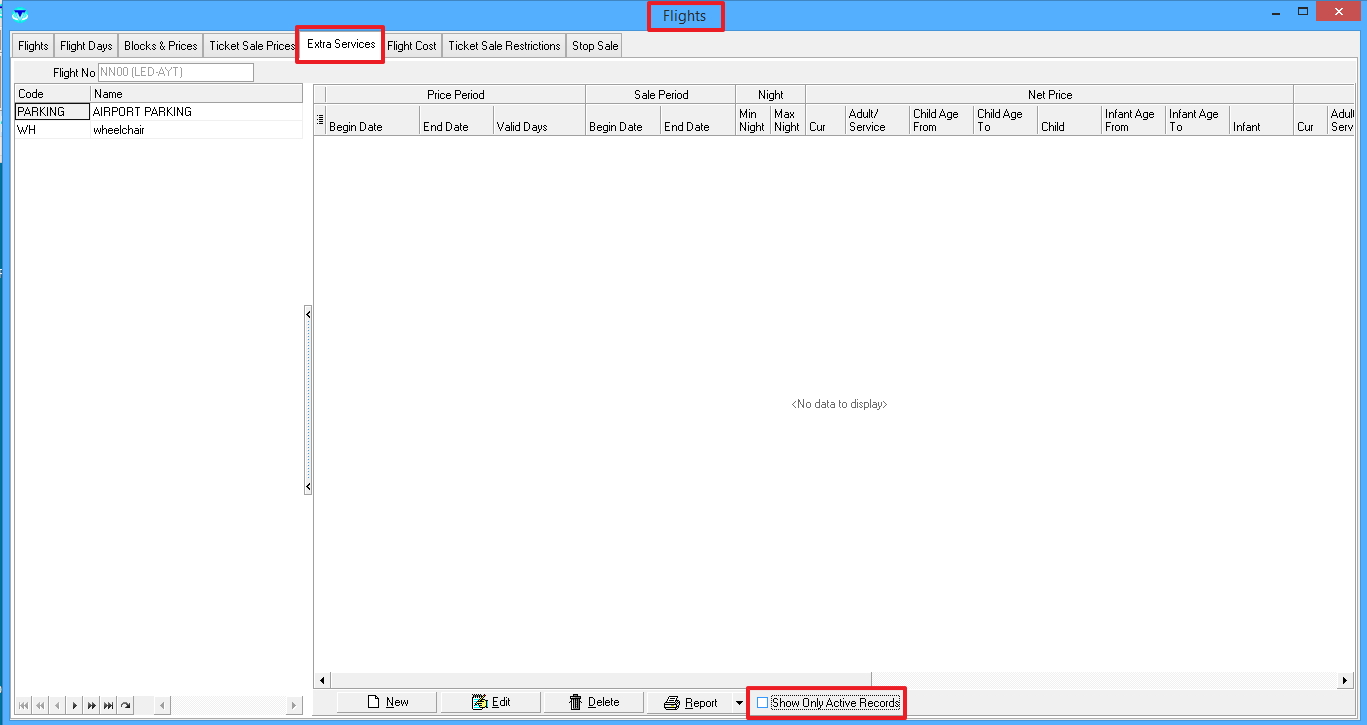Click the previous page navigator arrow

coord(40,706)
